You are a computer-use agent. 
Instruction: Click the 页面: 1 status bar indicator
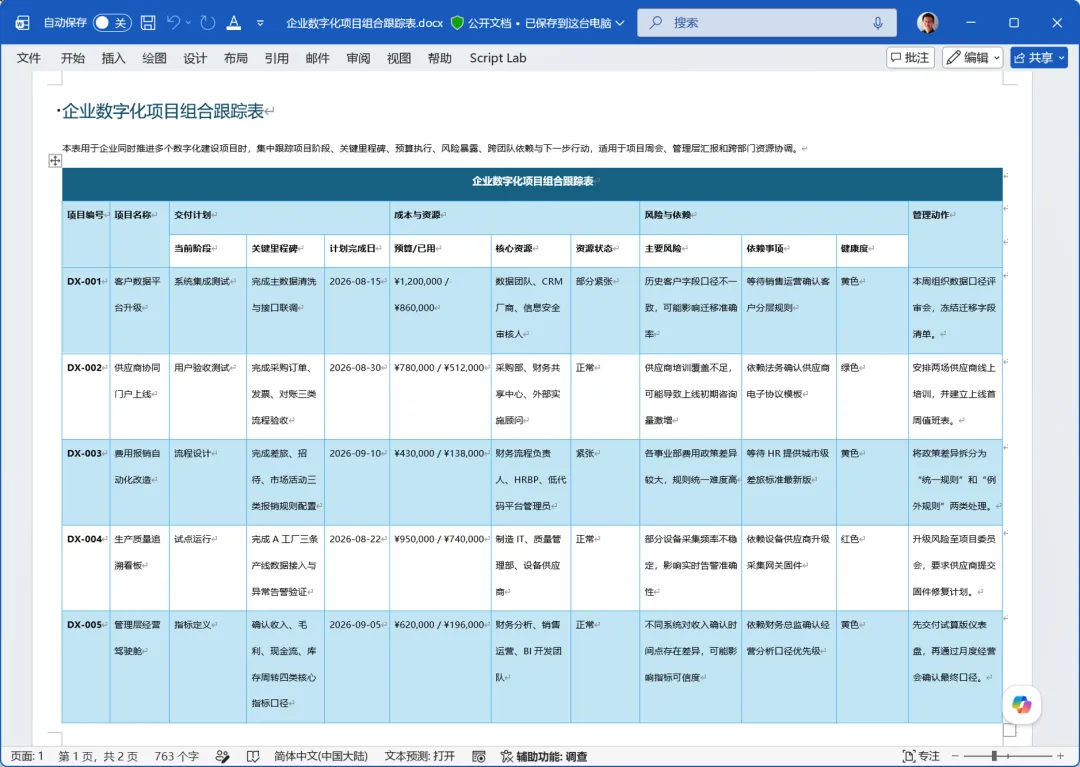tap(28, 756)
